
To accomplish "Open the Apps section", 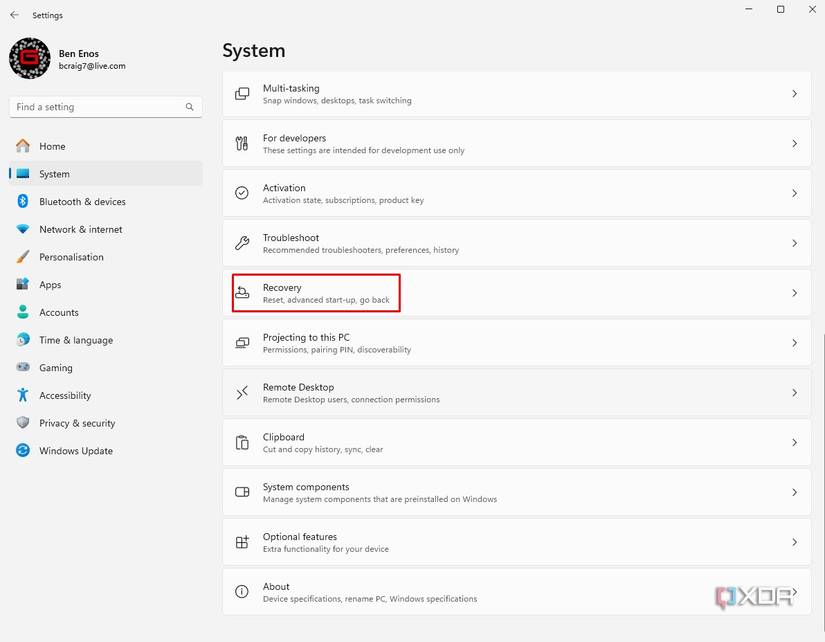I will [105, 284].
